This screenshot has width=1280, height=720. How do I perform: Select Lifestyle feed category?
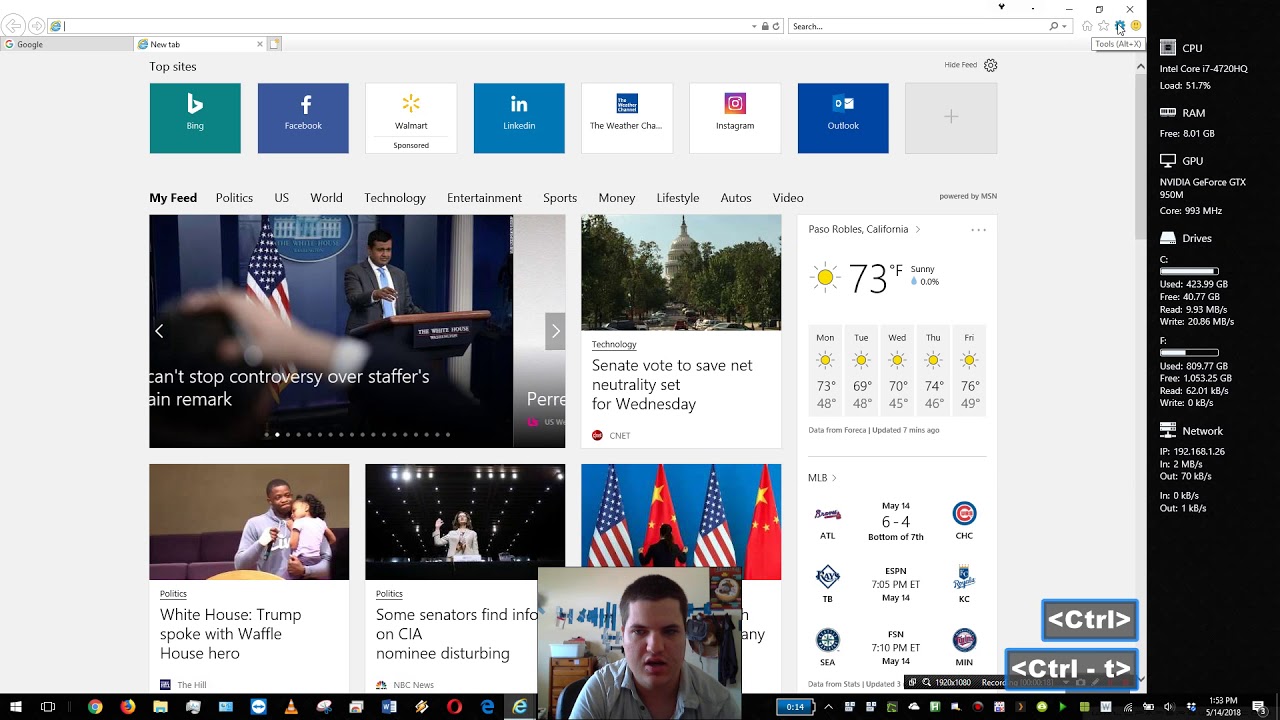678,198
